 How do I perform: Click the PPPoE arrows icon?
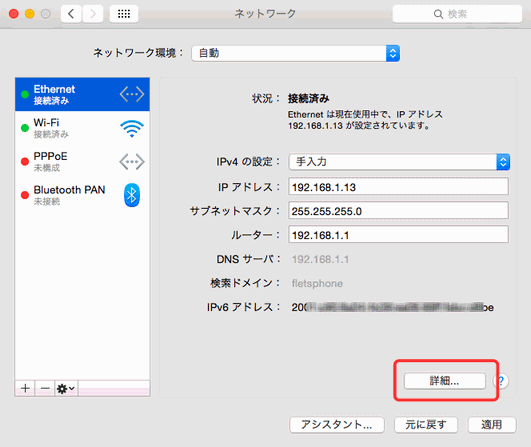(132, 162)
